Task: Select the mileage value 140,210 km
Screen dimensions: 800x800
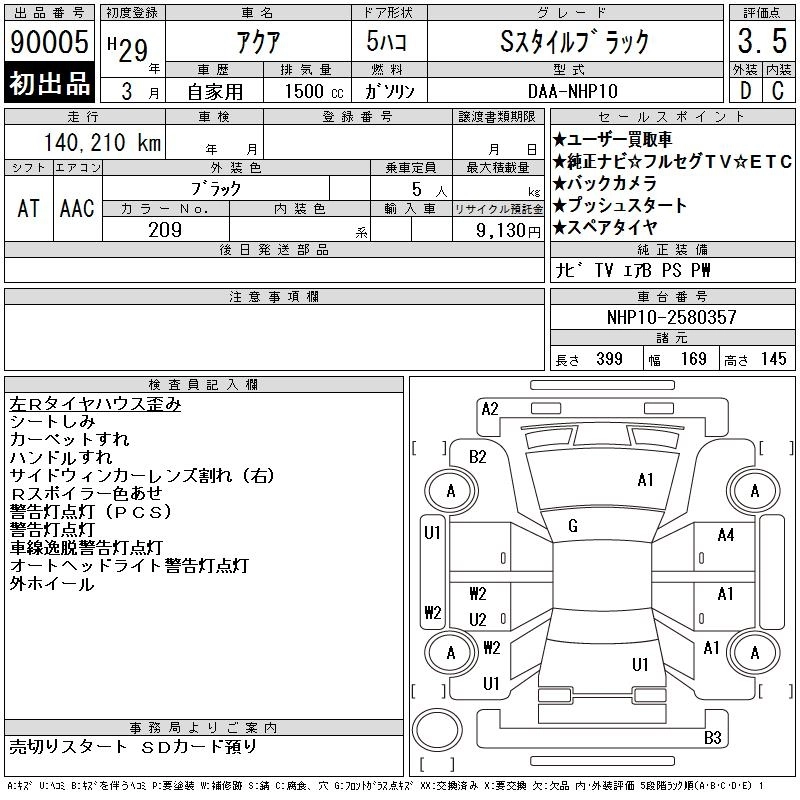Action: click(x=102, y=143)
